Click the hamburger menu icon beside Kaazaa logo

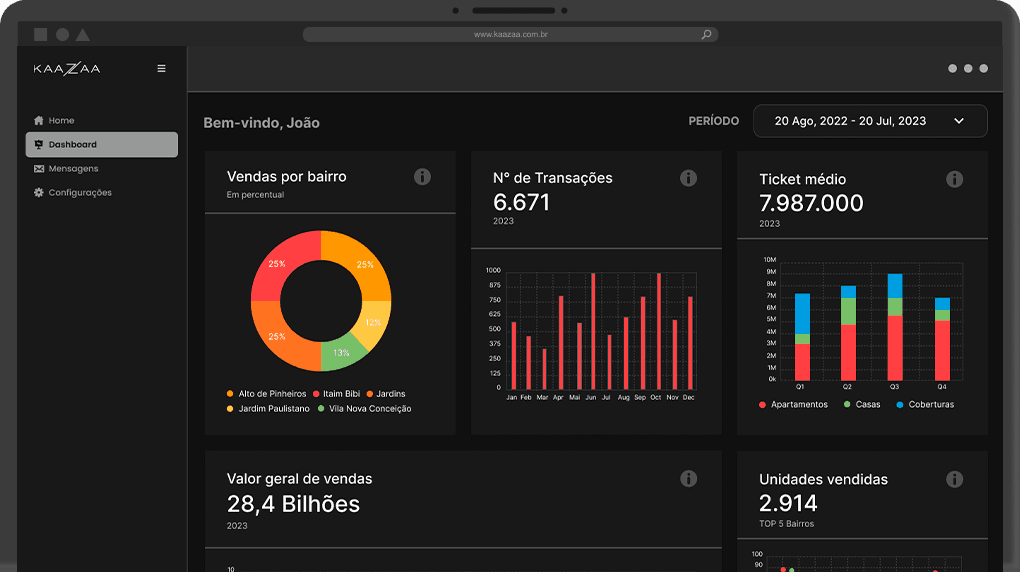point(161,68)
